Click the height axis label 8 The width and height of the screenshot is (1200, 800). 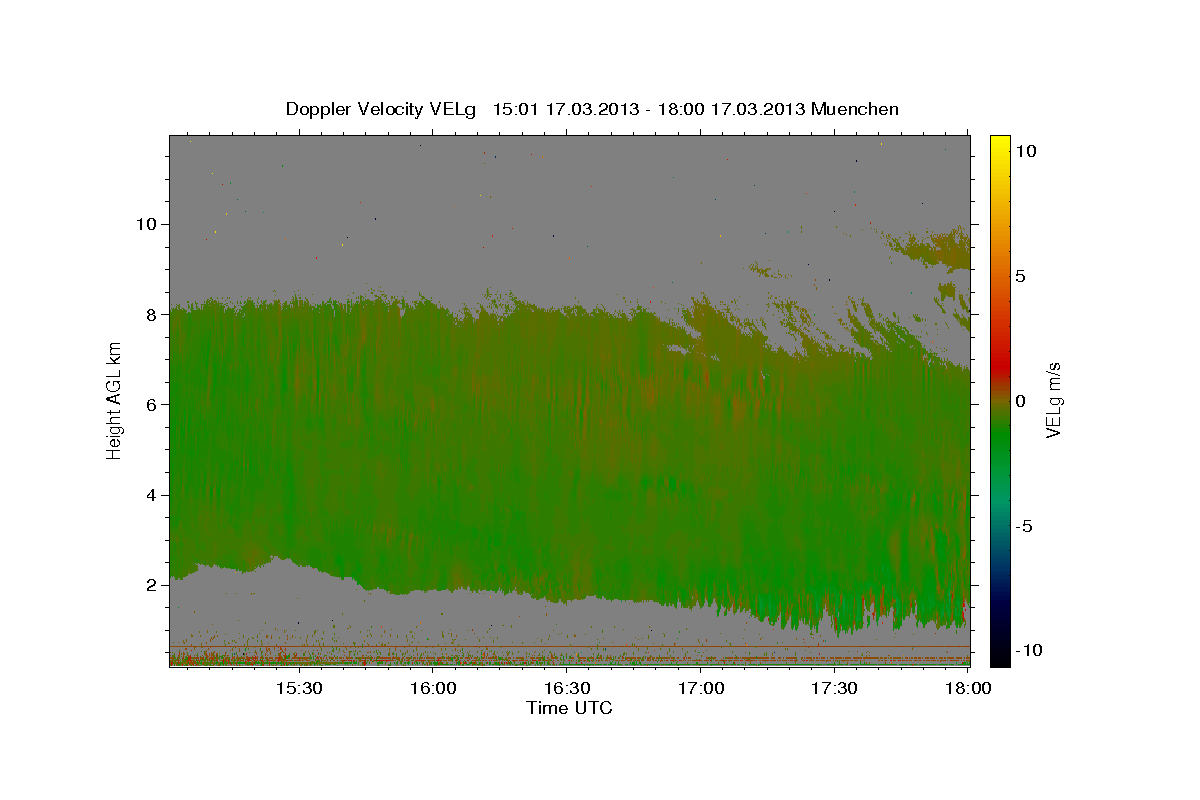click(x=151, y=314)
